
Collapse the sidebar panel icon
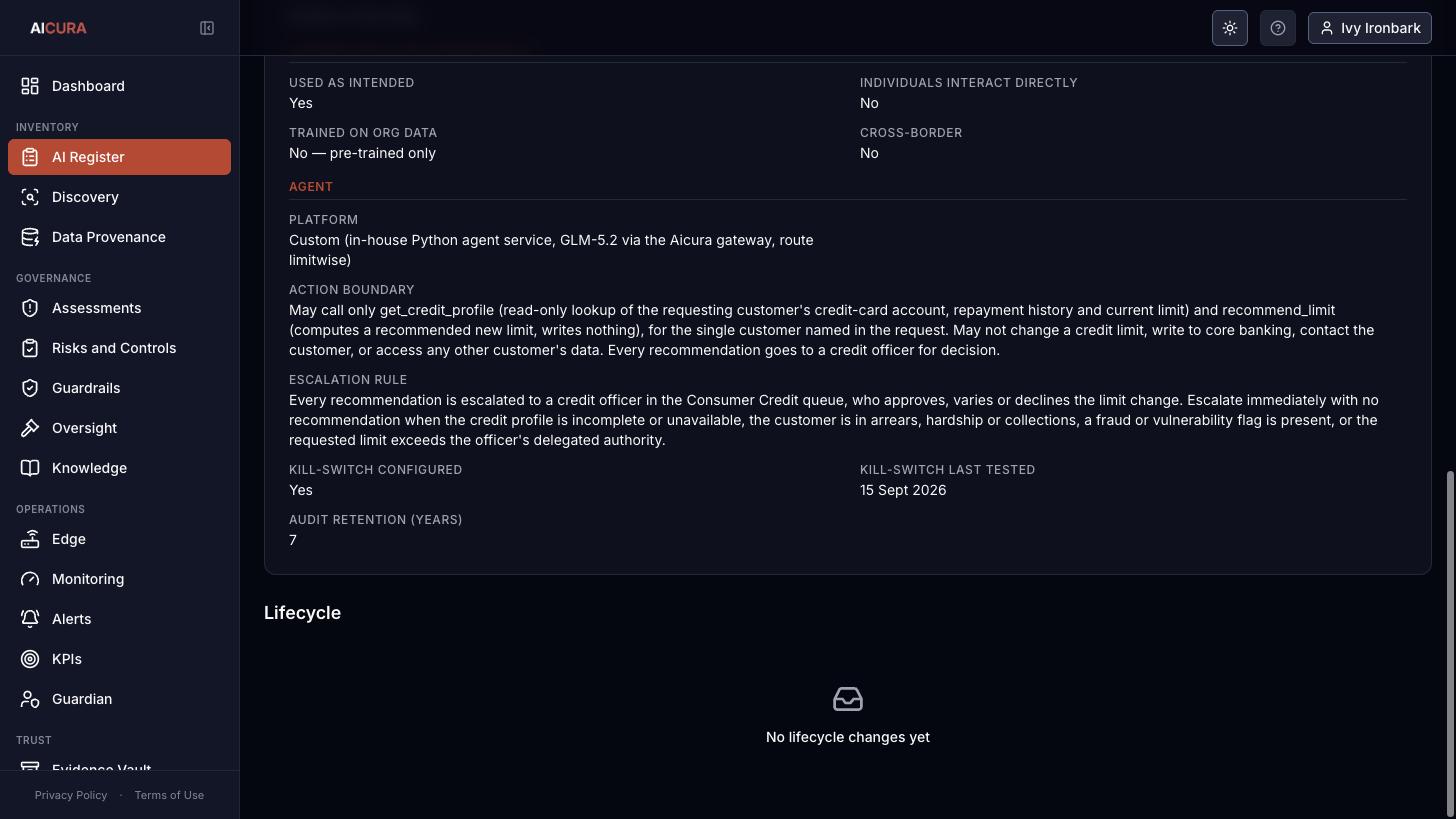coord(207,28)
